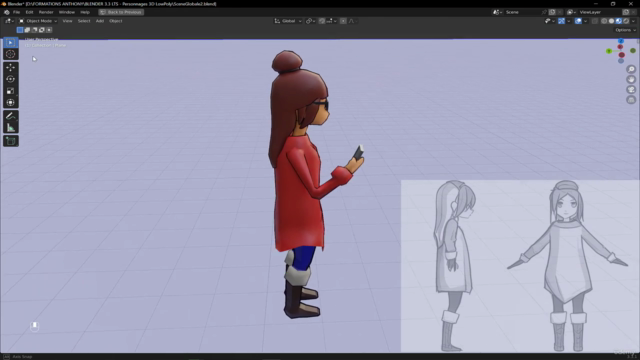Screen dimensions: 640x360
Task: Click the dark green negative Y axis circle
Action: pos(633,51)
